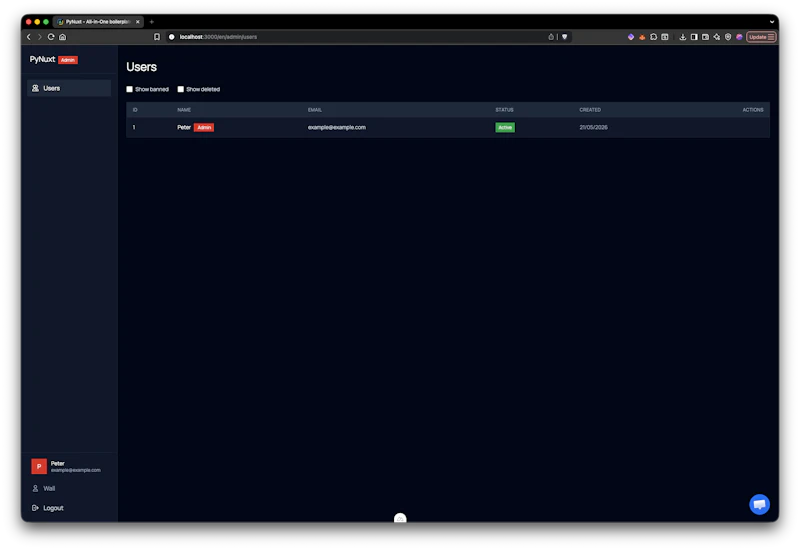Open the blue chat bubble widget
800x550 pixels.
759,504
